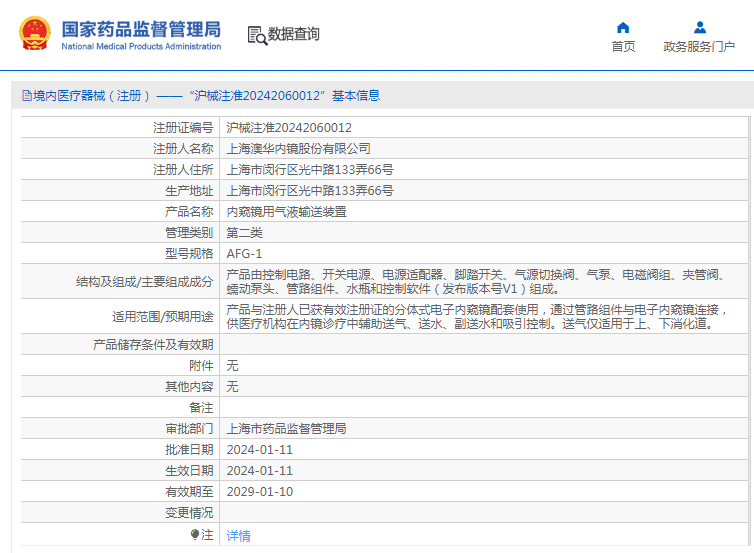754x553 pixels.
Task: Click 国家药品监督管理局 site title
Action: (x=141, y=29)
